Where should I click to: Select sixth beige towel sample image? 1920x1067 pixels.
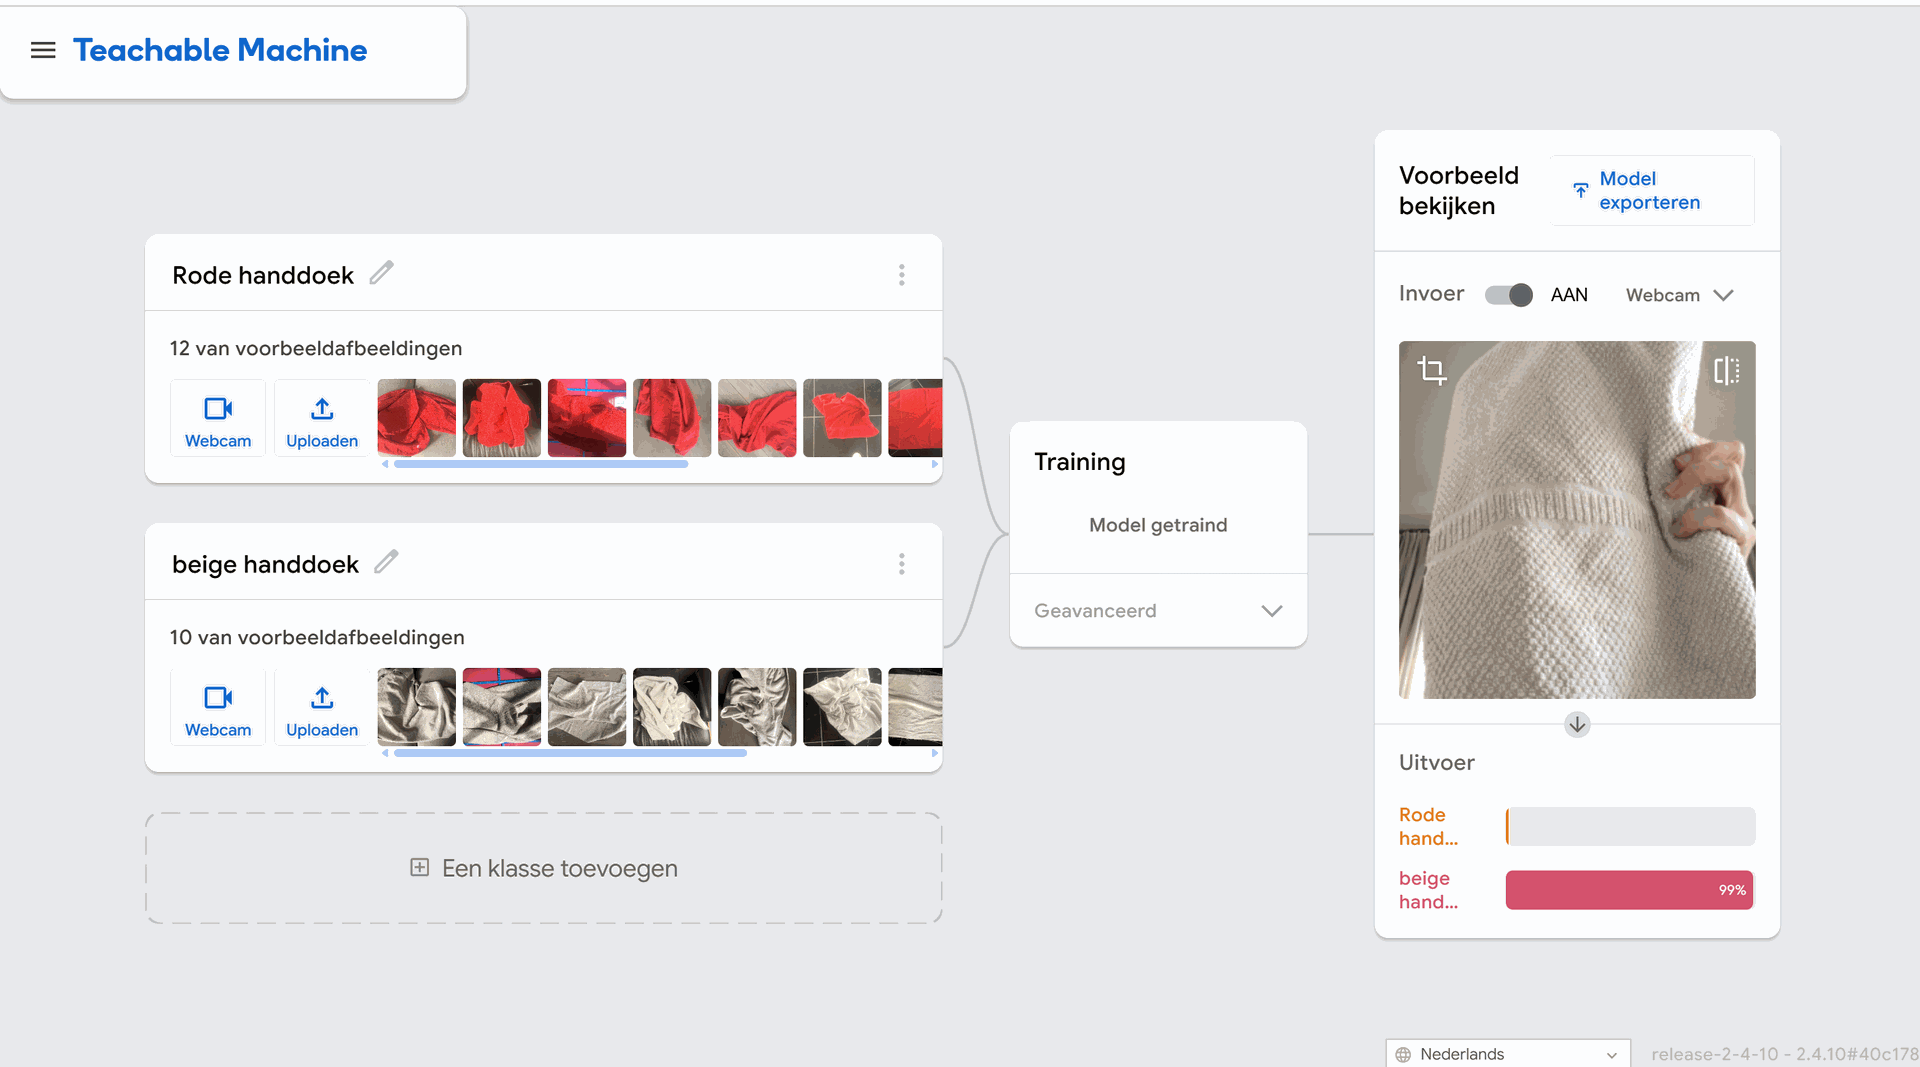click(x=842, y=707)
